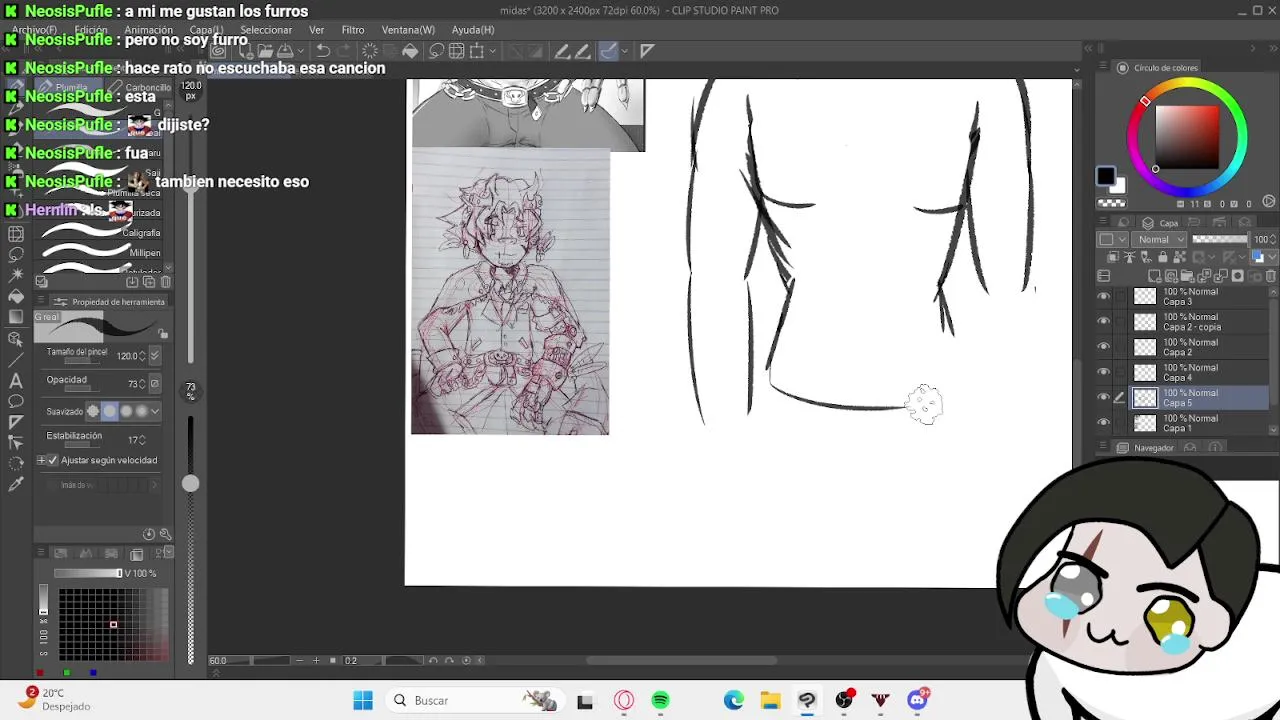Click the wrench icon in Tool Property

165,534
